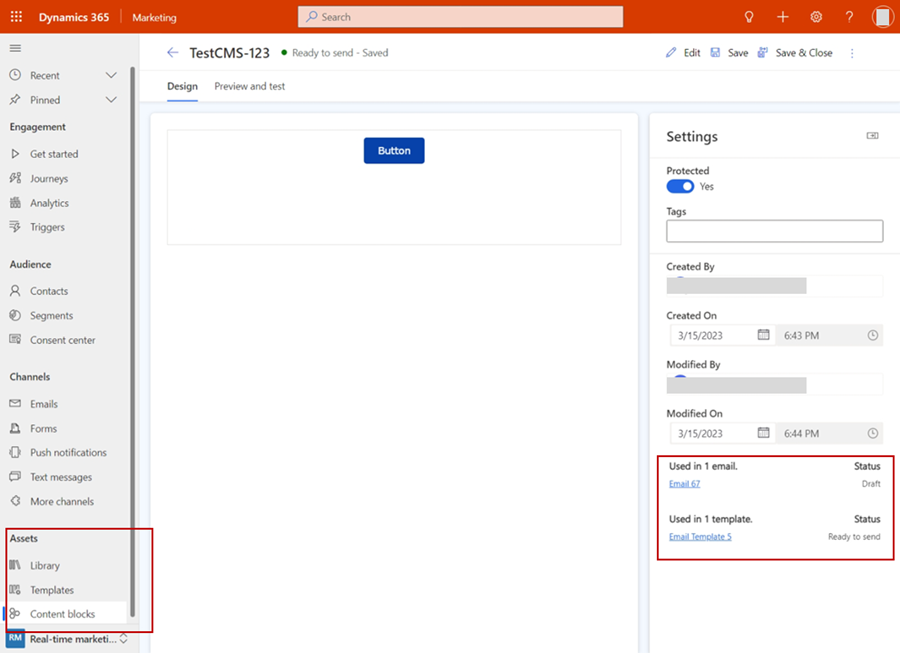Open the Templates asset library
900x653 pixels.
click(x=52, y=589)
